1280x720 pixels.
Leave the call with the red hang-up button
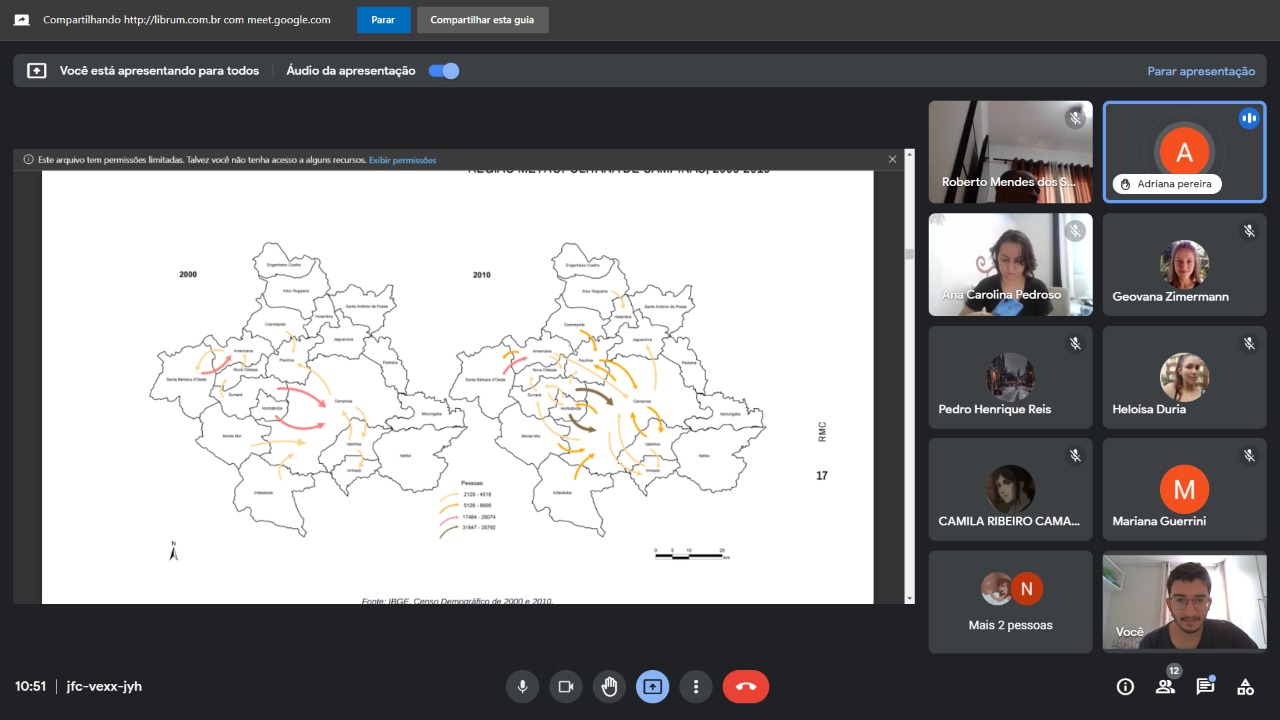coord(746,686)
